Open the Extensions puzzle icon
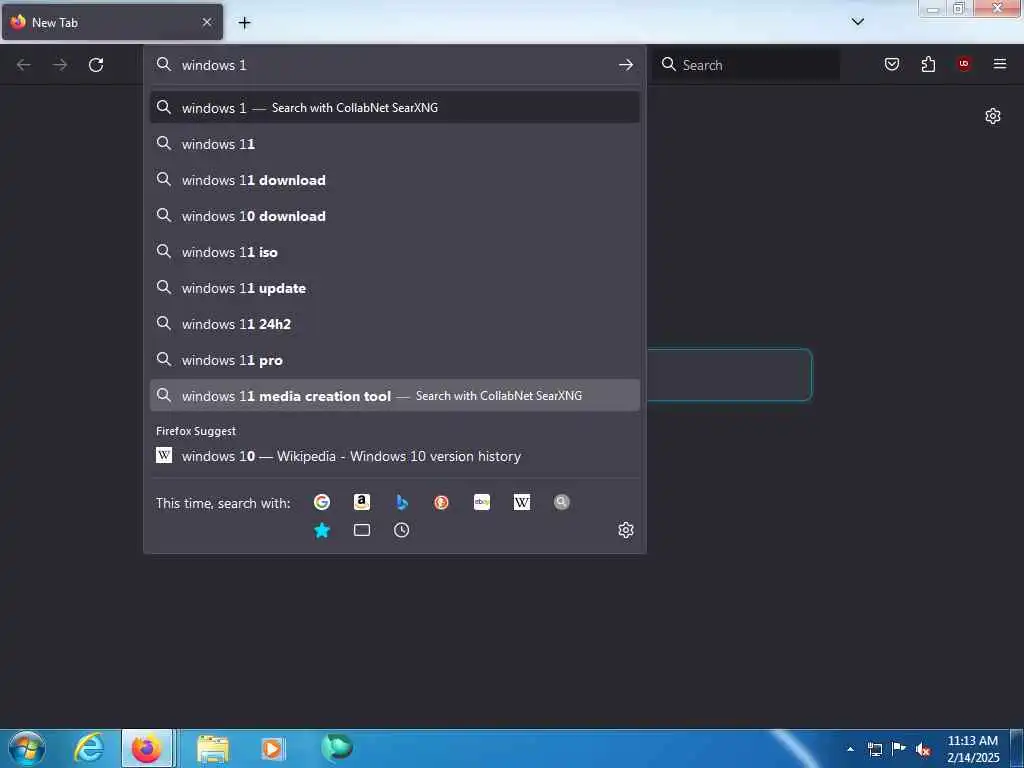Viewport: 1024px width, 768px height. coord(928,64)
